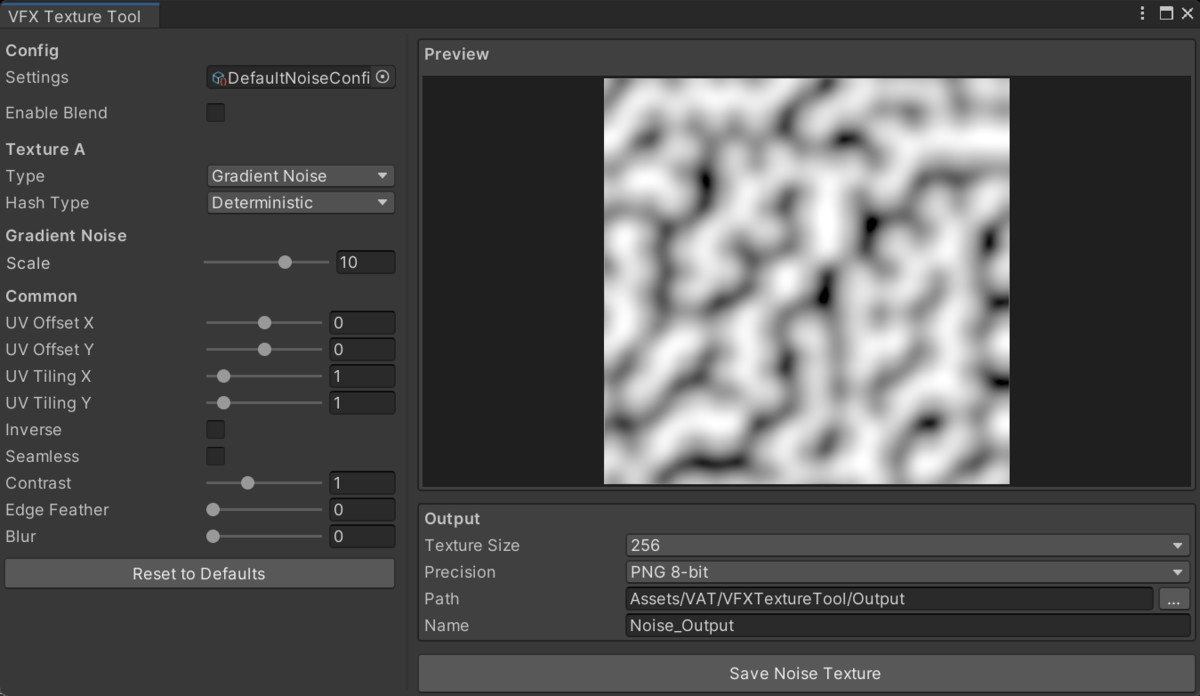Browse for output path with the ... button
Screen dimensions: 1200x696
(1174, 599)
